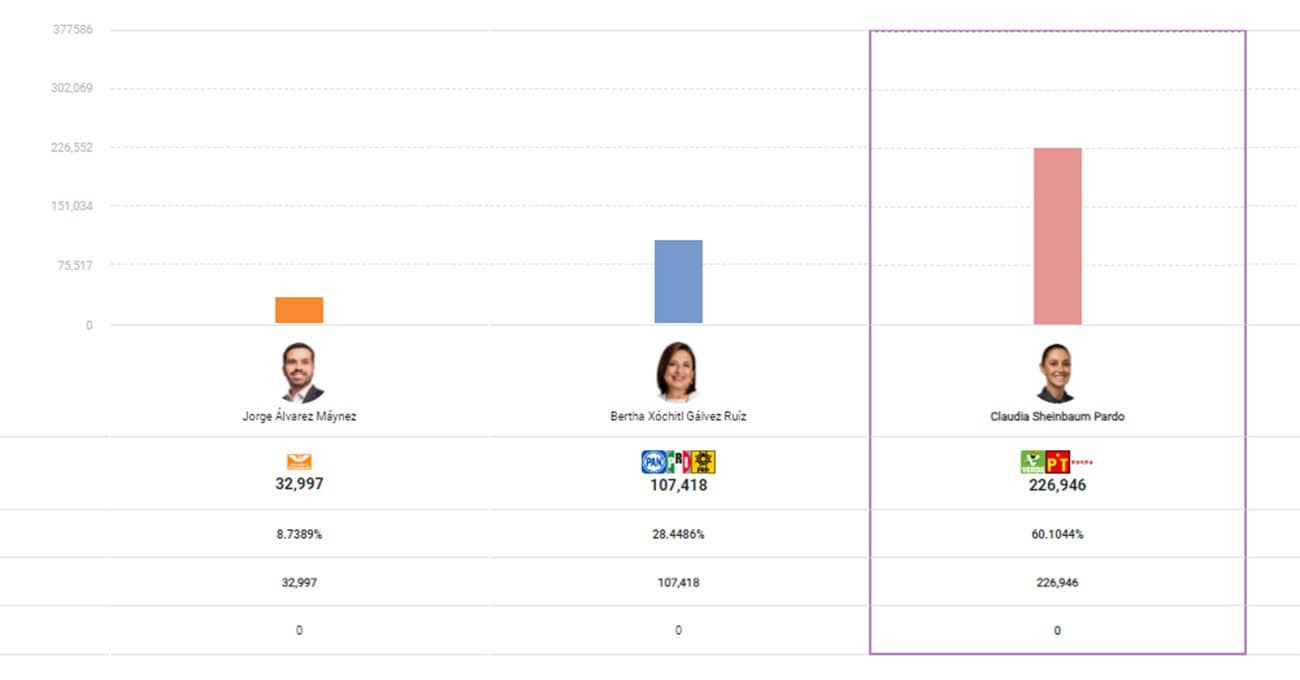Click the red PT party logo
Image resolution: width=1300 pixels, height=680 pixels.
[x=1058, y=462]
